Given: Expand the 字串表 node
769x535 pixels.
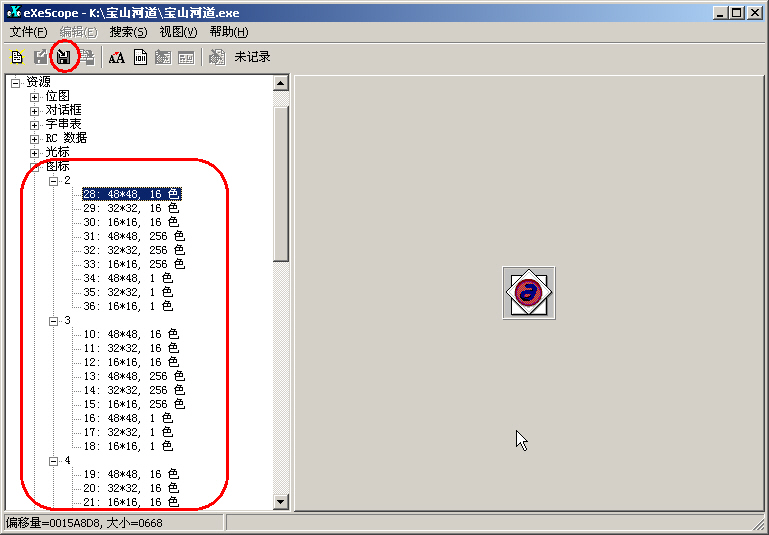Looking at the screenshot, I should (x=34, y=125).
